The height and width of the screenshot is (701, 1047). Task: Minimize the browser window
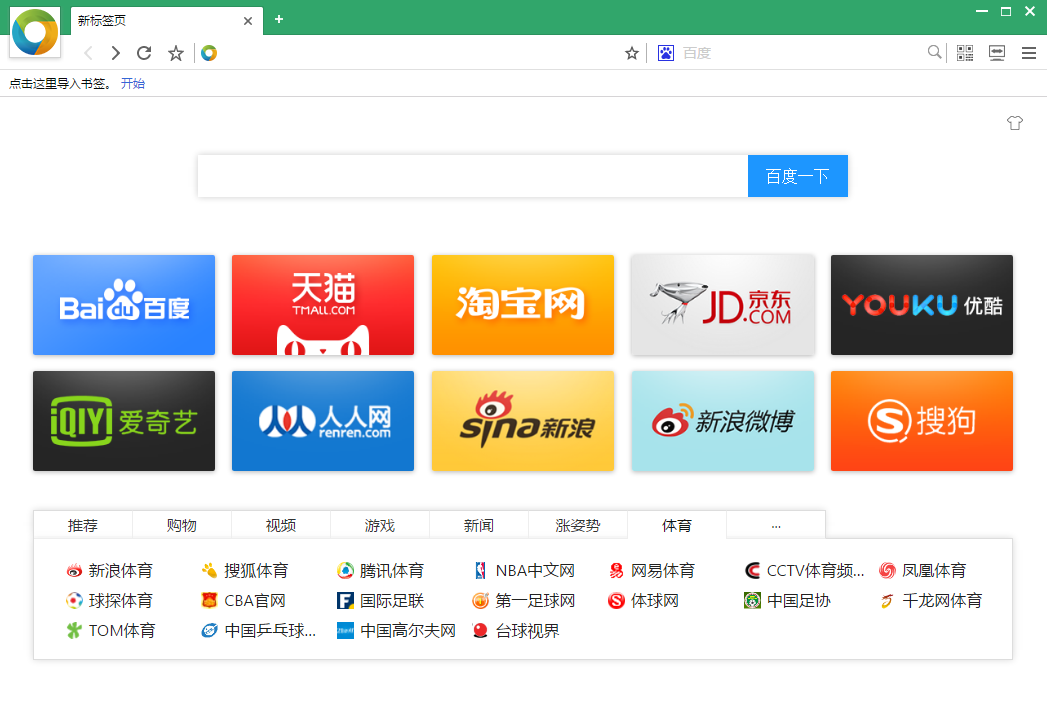[x=982, y=11]
